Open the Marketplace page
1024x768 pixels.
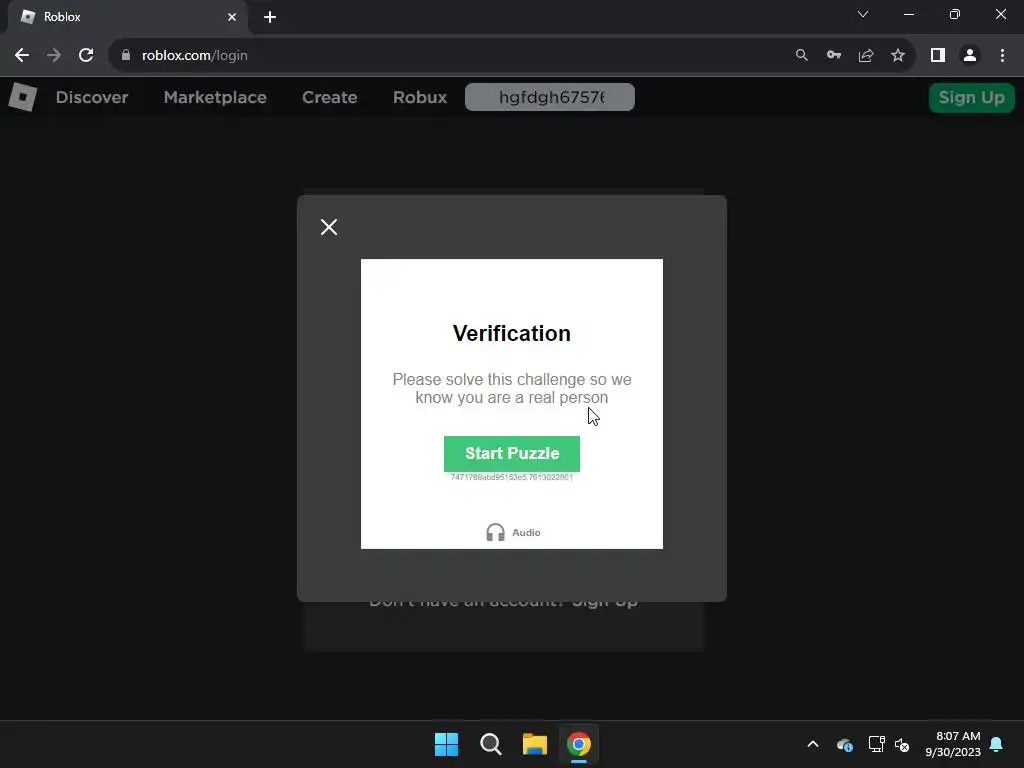[215, 97]
